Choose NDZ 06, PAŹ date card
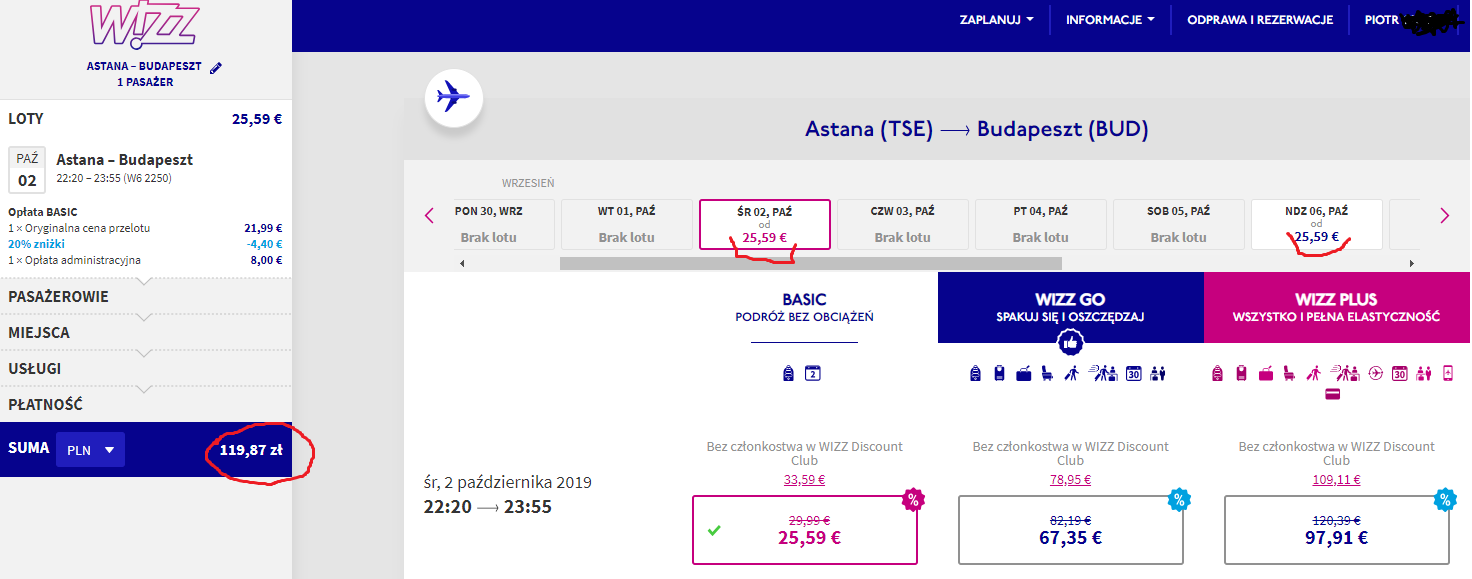Image resolution: width=1472 pixels, height=579 pixels. [1317, 224]
